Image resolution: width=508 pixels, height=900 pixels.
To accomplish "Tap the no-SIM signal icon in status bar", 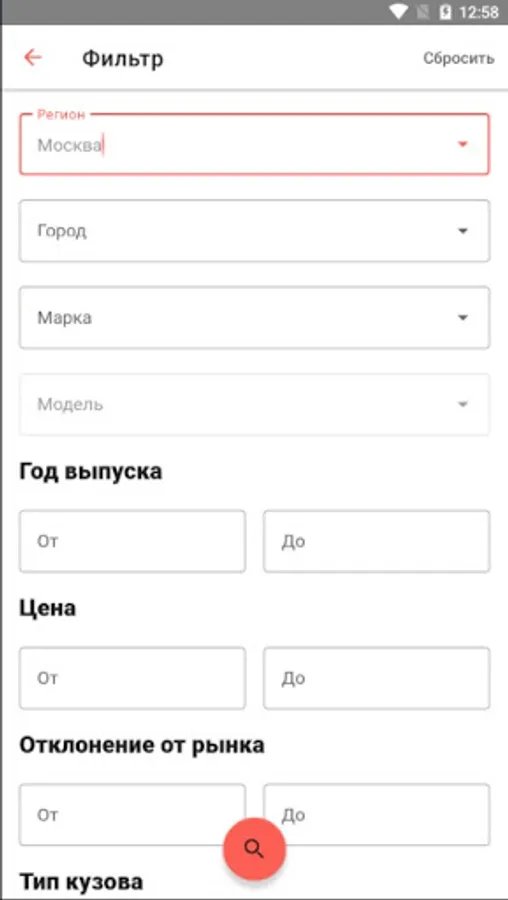I will pyautogui.click(x=422, y=12).
